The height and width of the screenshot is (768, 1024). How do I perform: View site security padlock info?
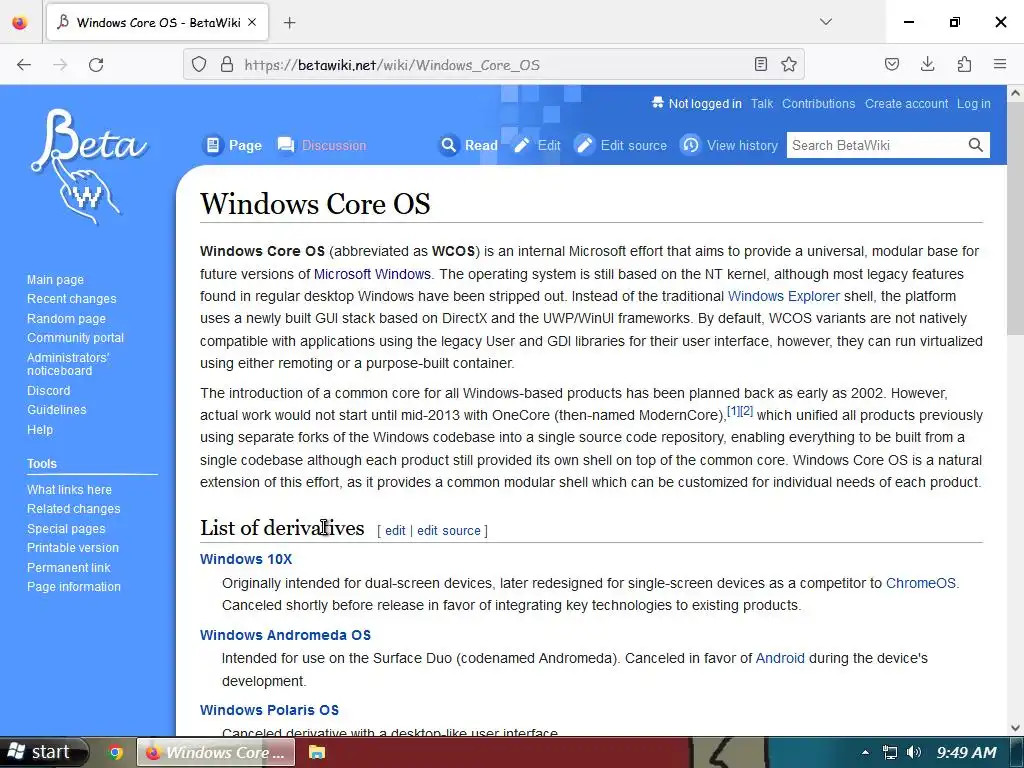click(227, 65)
